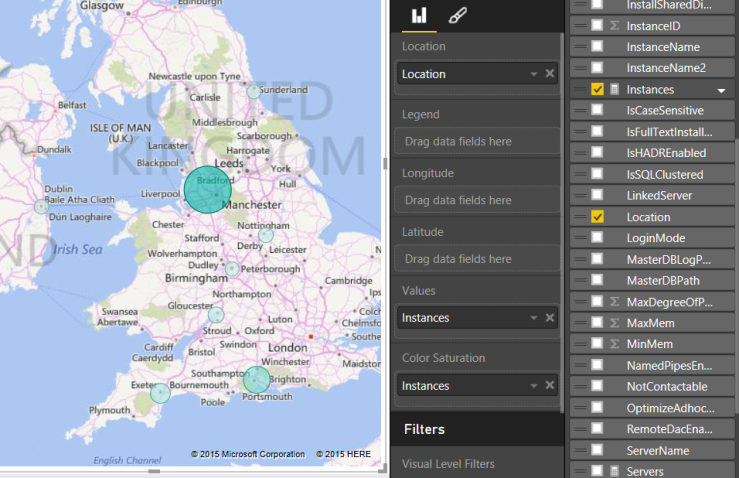Check the MaxMem field checkbox
The image size is (739, 478).
point(597,323)
